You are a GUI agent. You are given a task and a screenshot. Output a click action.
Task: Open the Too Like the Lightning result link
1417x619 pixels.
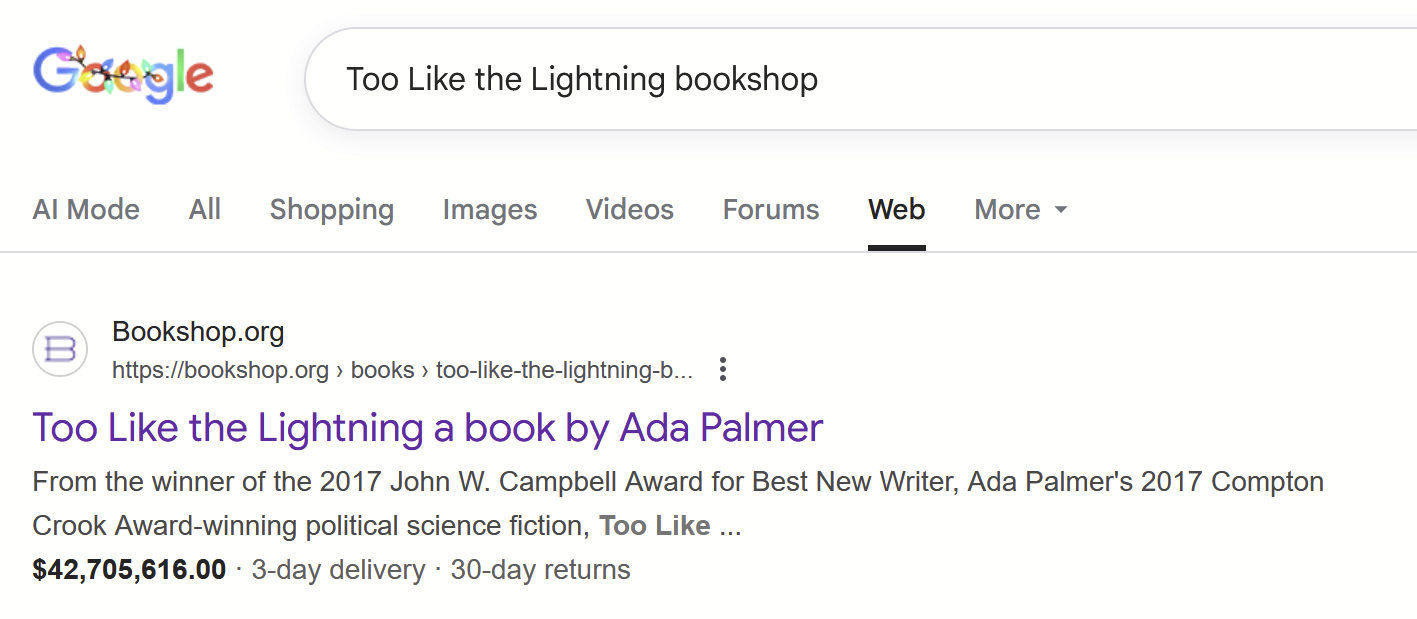[x=428, y=428]
